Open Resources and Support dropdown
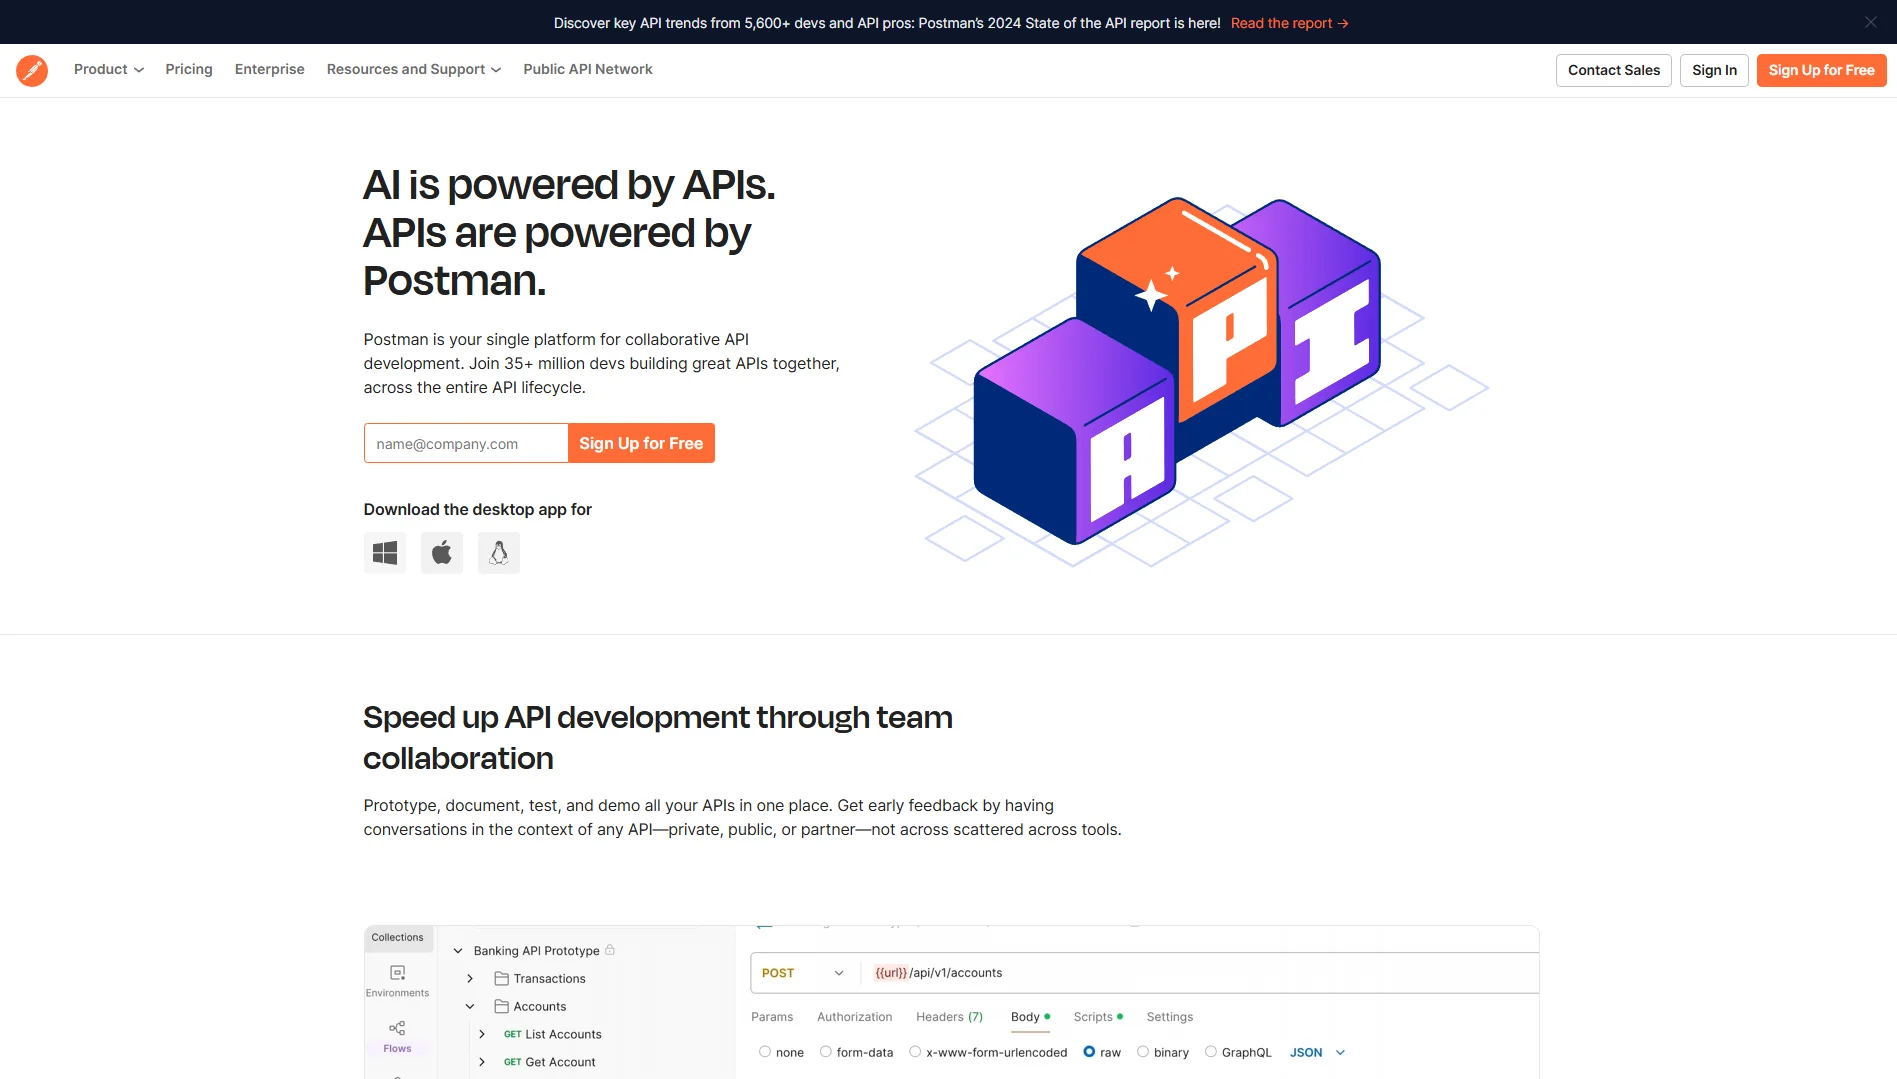Screen dimensions: 1897x1079 pyautogui.click(x=414, y=69)
